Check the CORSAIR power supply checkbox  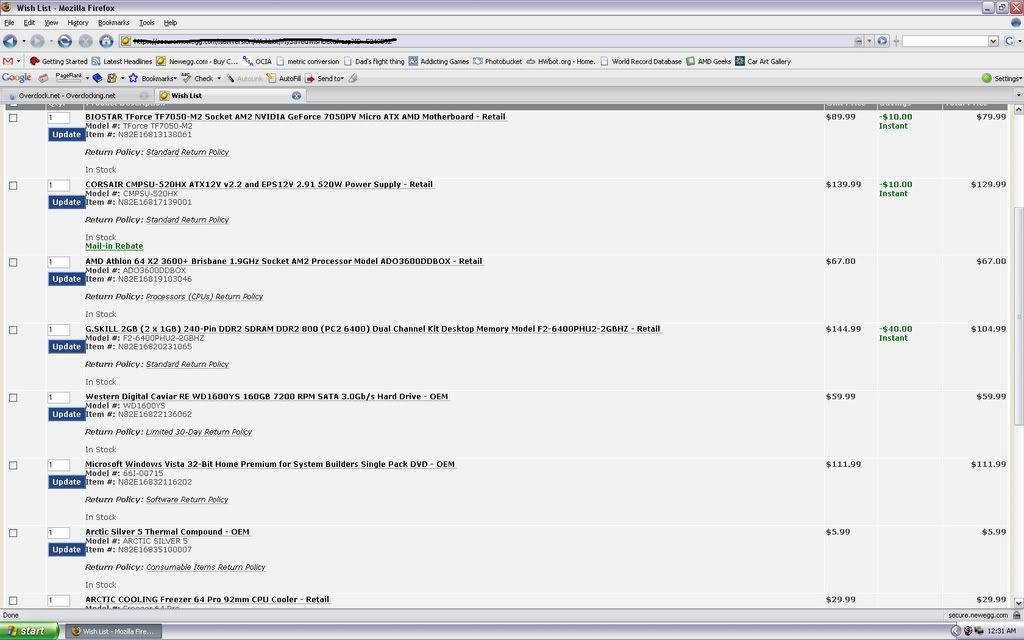tap(13, 186)
